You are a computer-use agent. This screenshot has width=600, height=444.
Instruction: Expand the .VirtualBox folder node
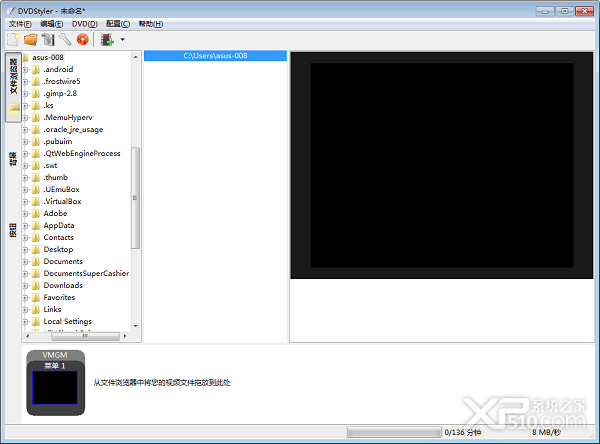coord(25,202)
